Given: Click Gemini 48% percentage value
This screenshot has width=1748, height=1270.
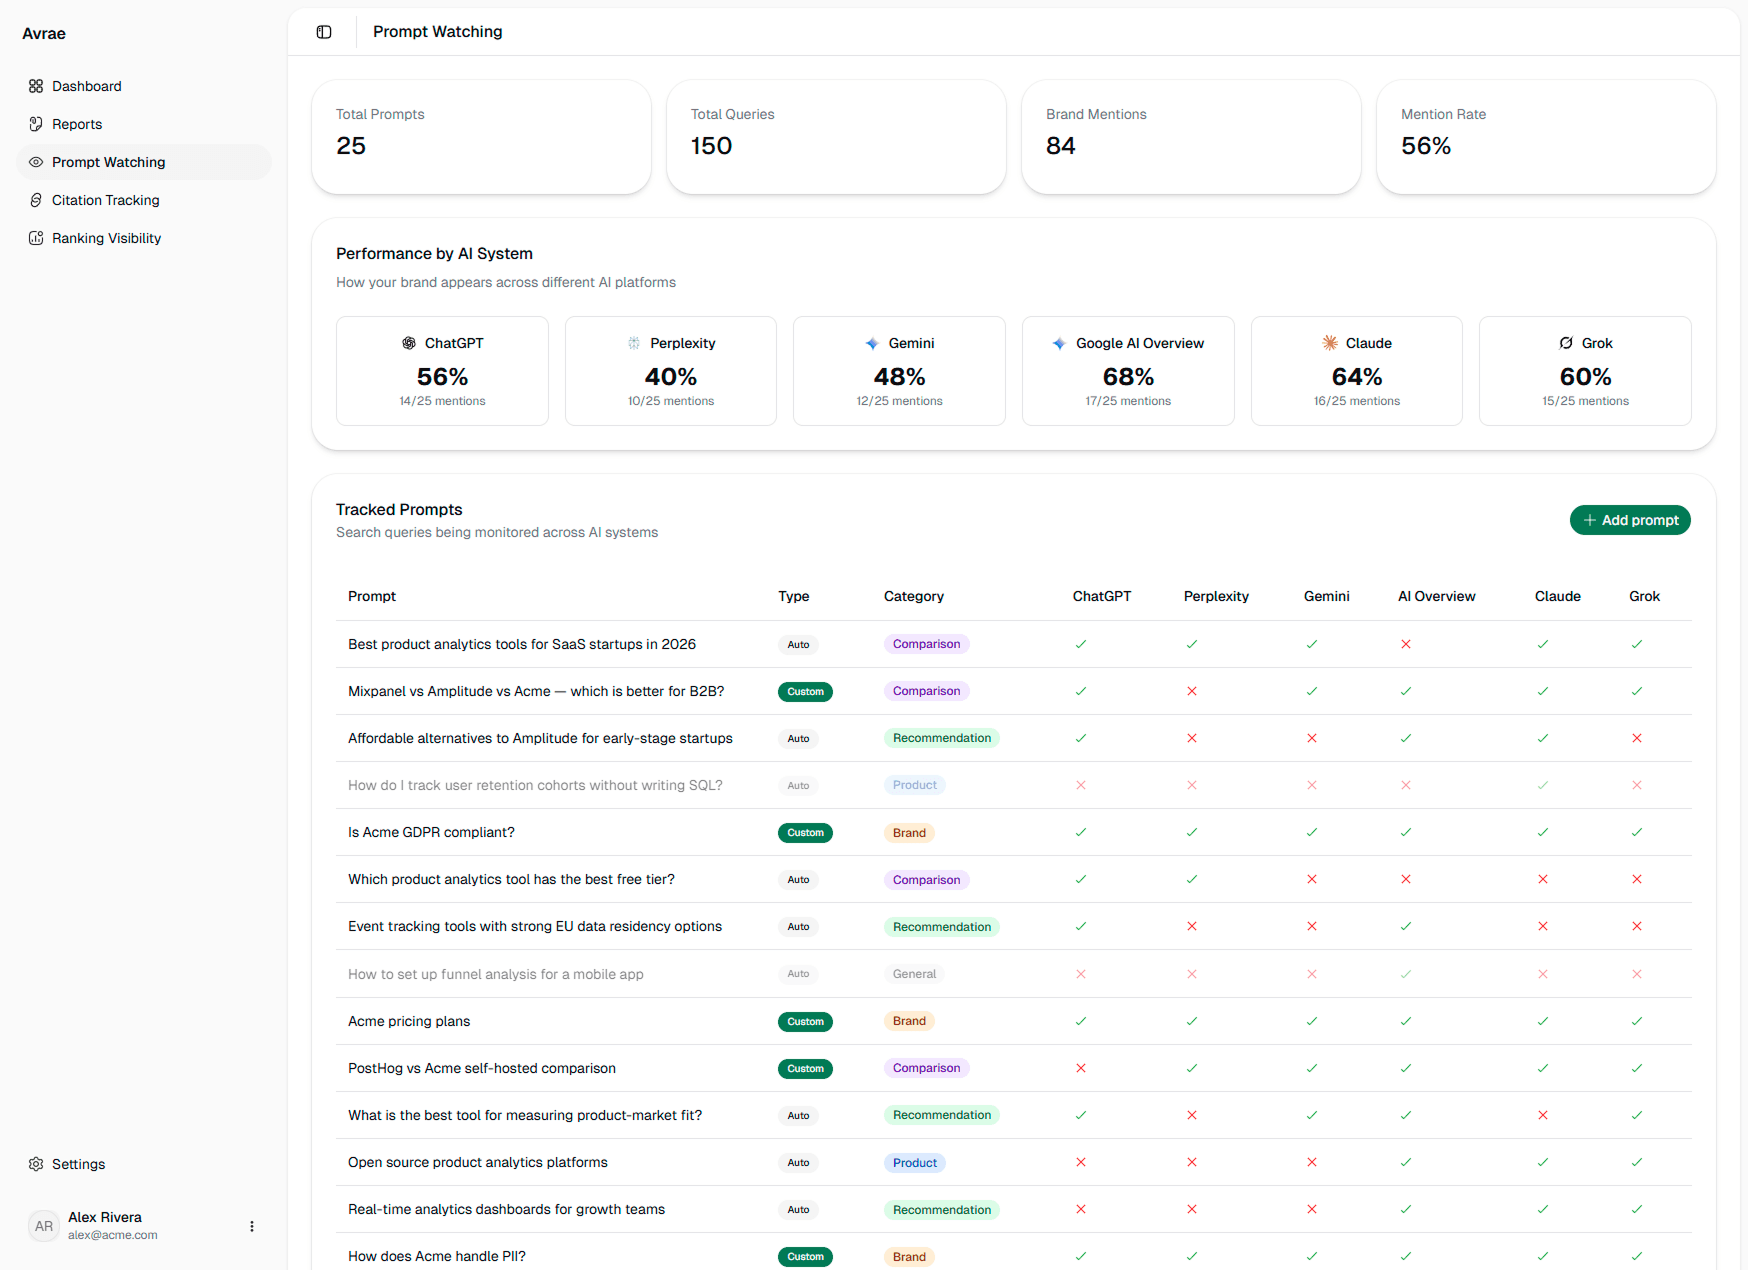Looking at the screenshot, I should (899, 377).
